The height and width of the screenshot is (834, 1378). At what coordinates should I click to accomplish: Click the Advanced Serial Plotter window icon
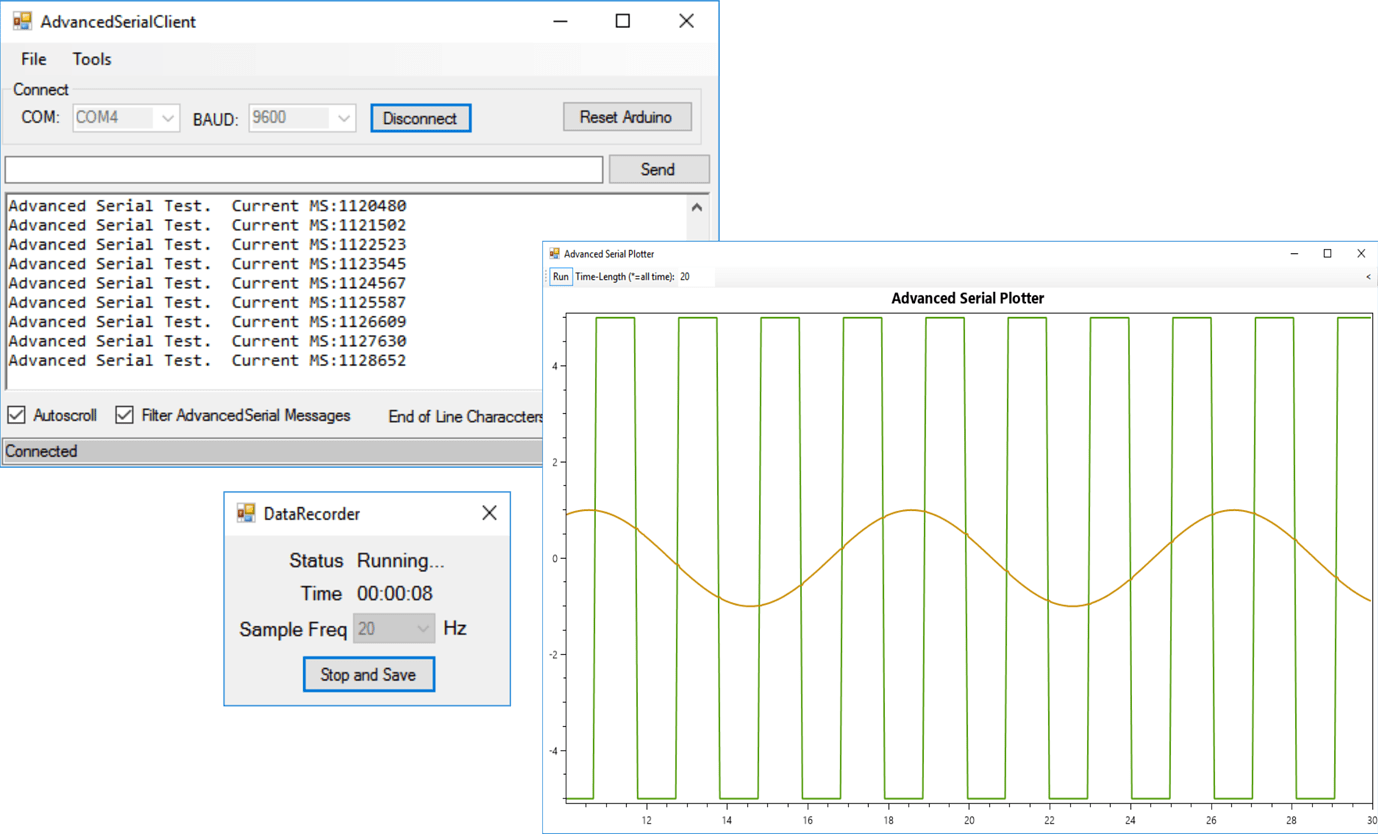click(555, 254)
